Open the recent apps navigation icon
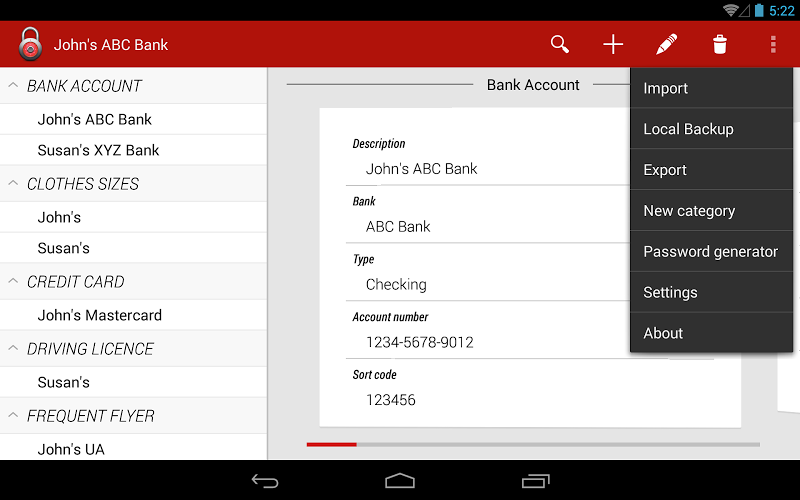 point(535,481)
